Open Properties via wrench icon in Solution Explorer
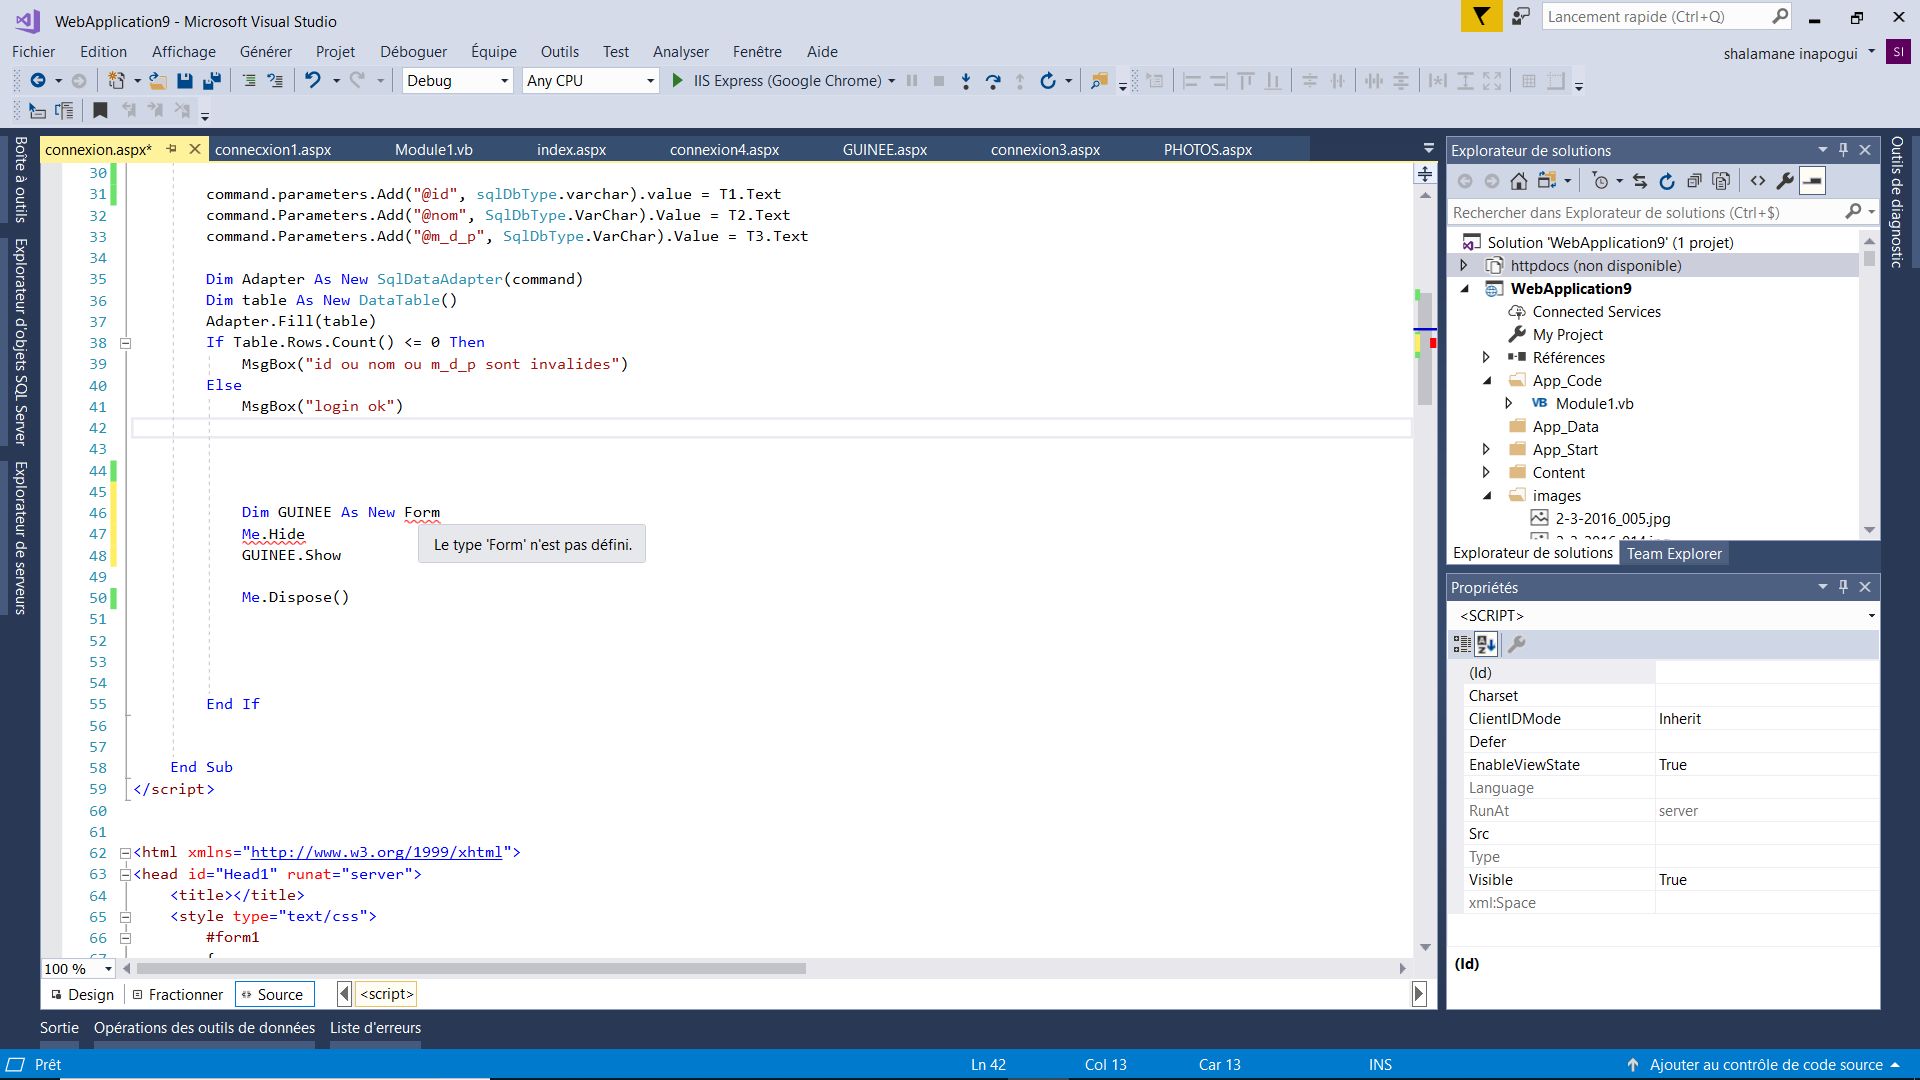The height and width of the screenshot is (1080, 1920). pyautogui.click(x=1785, y=181)
